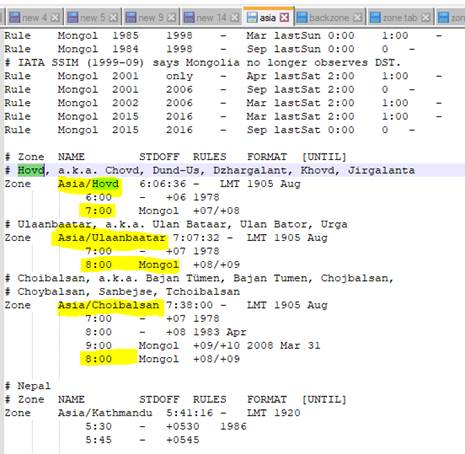
Task: Open the zone.tab file tab
Action: 400,17
